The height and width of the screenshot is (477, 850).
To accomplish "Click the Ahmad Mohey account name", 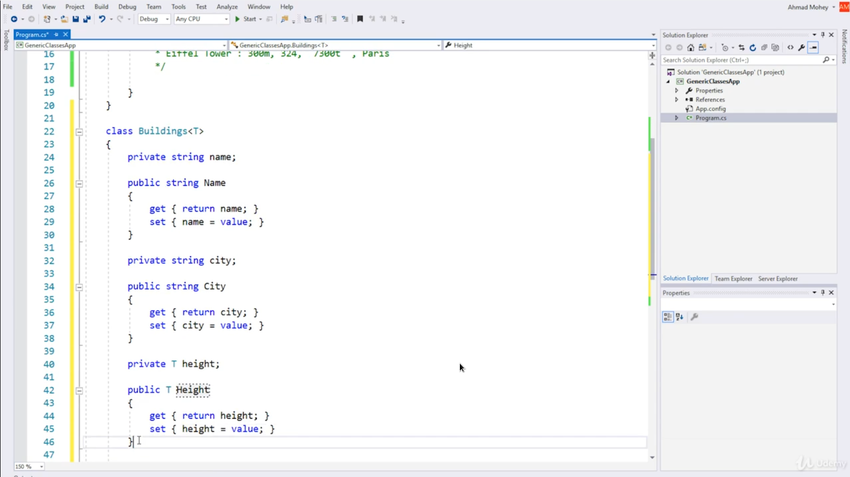I will coord(808,7).
